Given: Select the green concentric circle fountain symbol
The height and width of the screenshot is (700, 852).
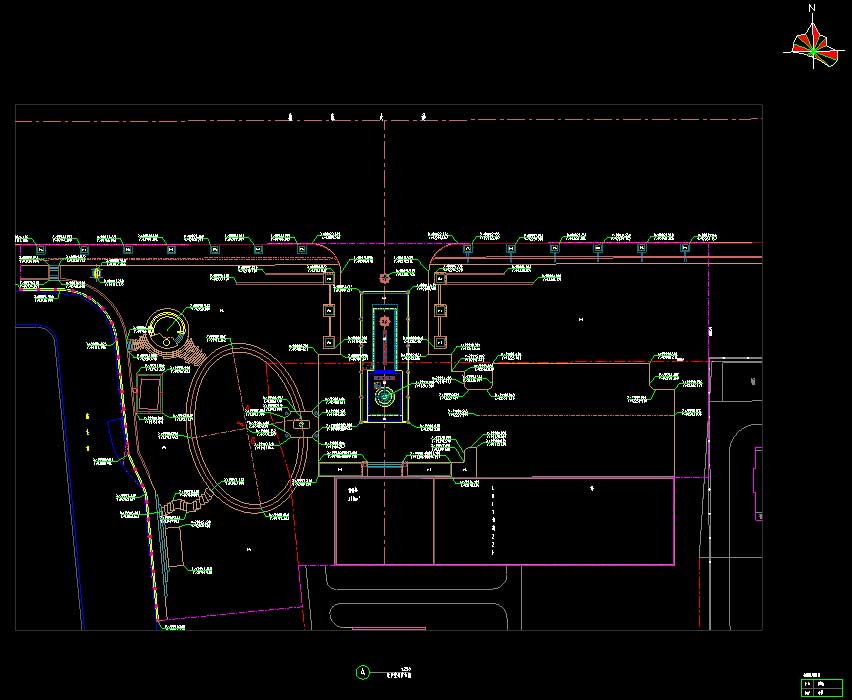Looking at the screenshot, I should 383,397.
